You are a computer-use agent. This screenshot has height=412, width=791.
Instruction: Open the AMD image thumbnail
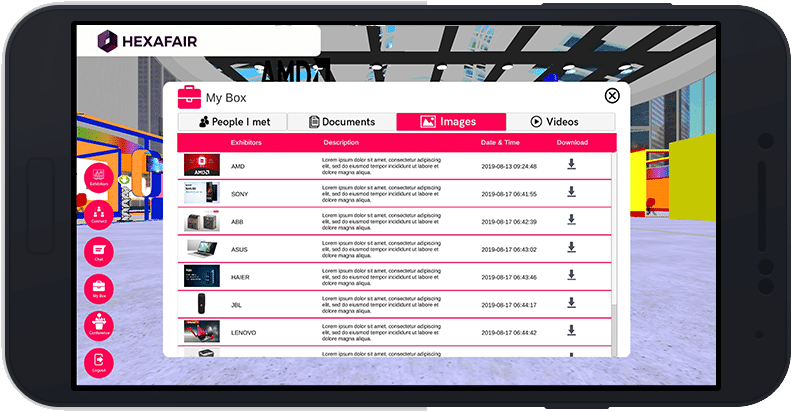pos(202,165)
